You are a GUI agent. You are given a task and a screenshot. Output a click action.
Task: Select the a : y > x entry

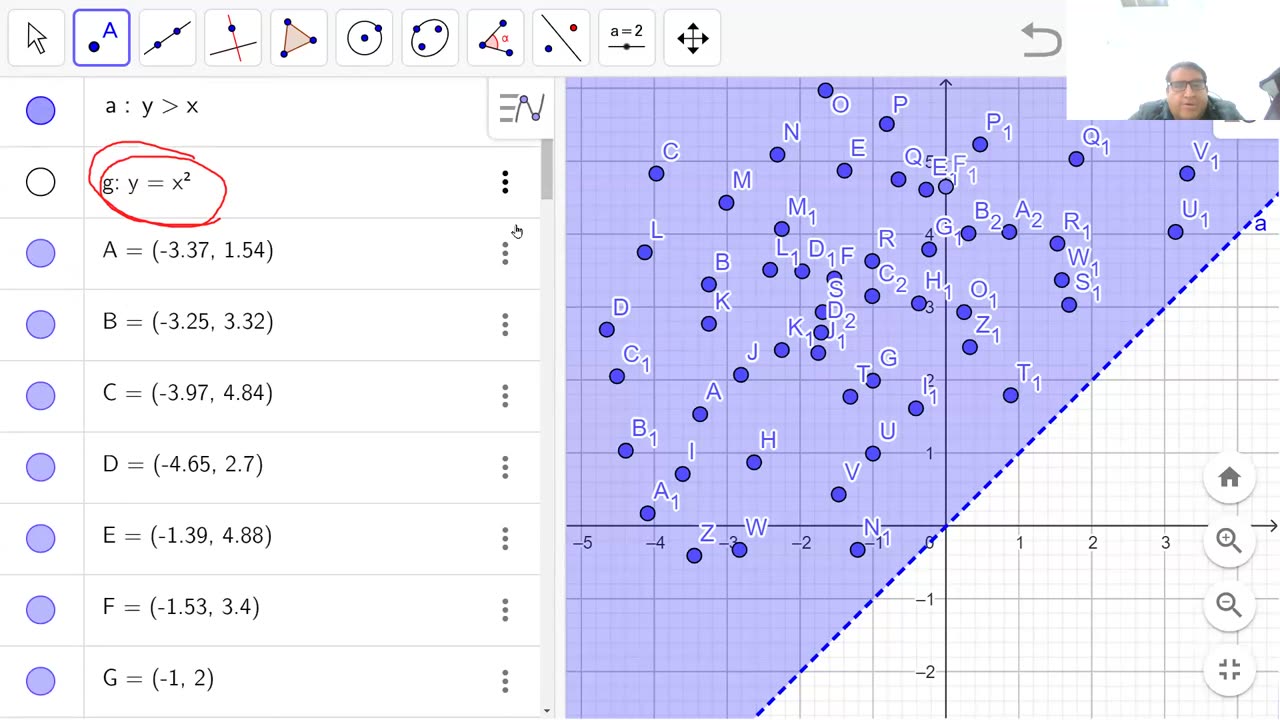pyautogui.click(x=151, y=106)
